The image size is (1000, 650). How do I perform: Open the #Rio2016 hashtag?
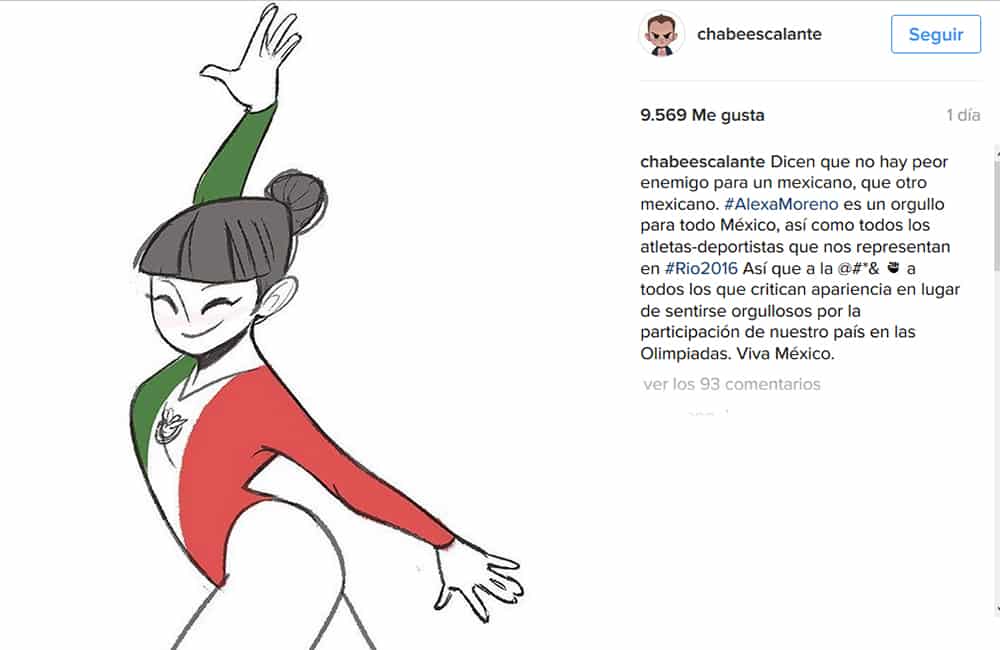click(x=701, y=268)
